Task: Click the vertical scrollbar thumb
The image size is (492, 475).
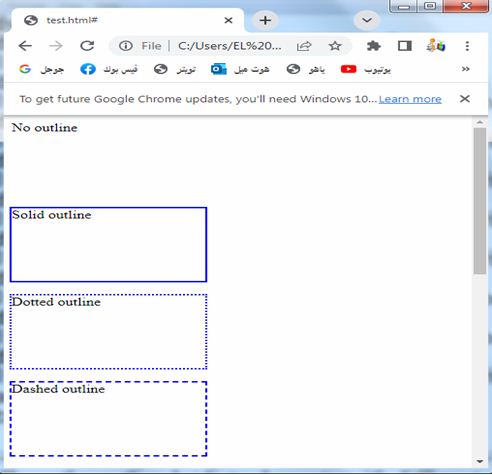Action: [x=480, y=201]
